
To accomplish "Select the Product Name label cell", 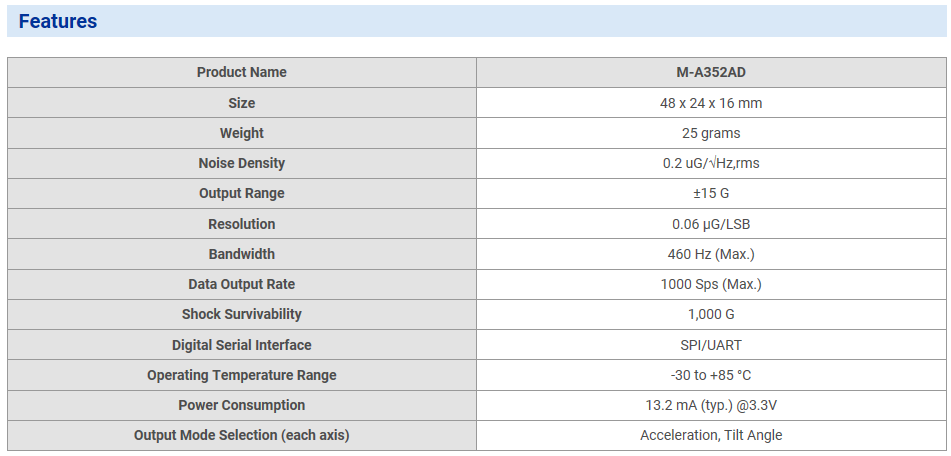I will pos(241,72).
